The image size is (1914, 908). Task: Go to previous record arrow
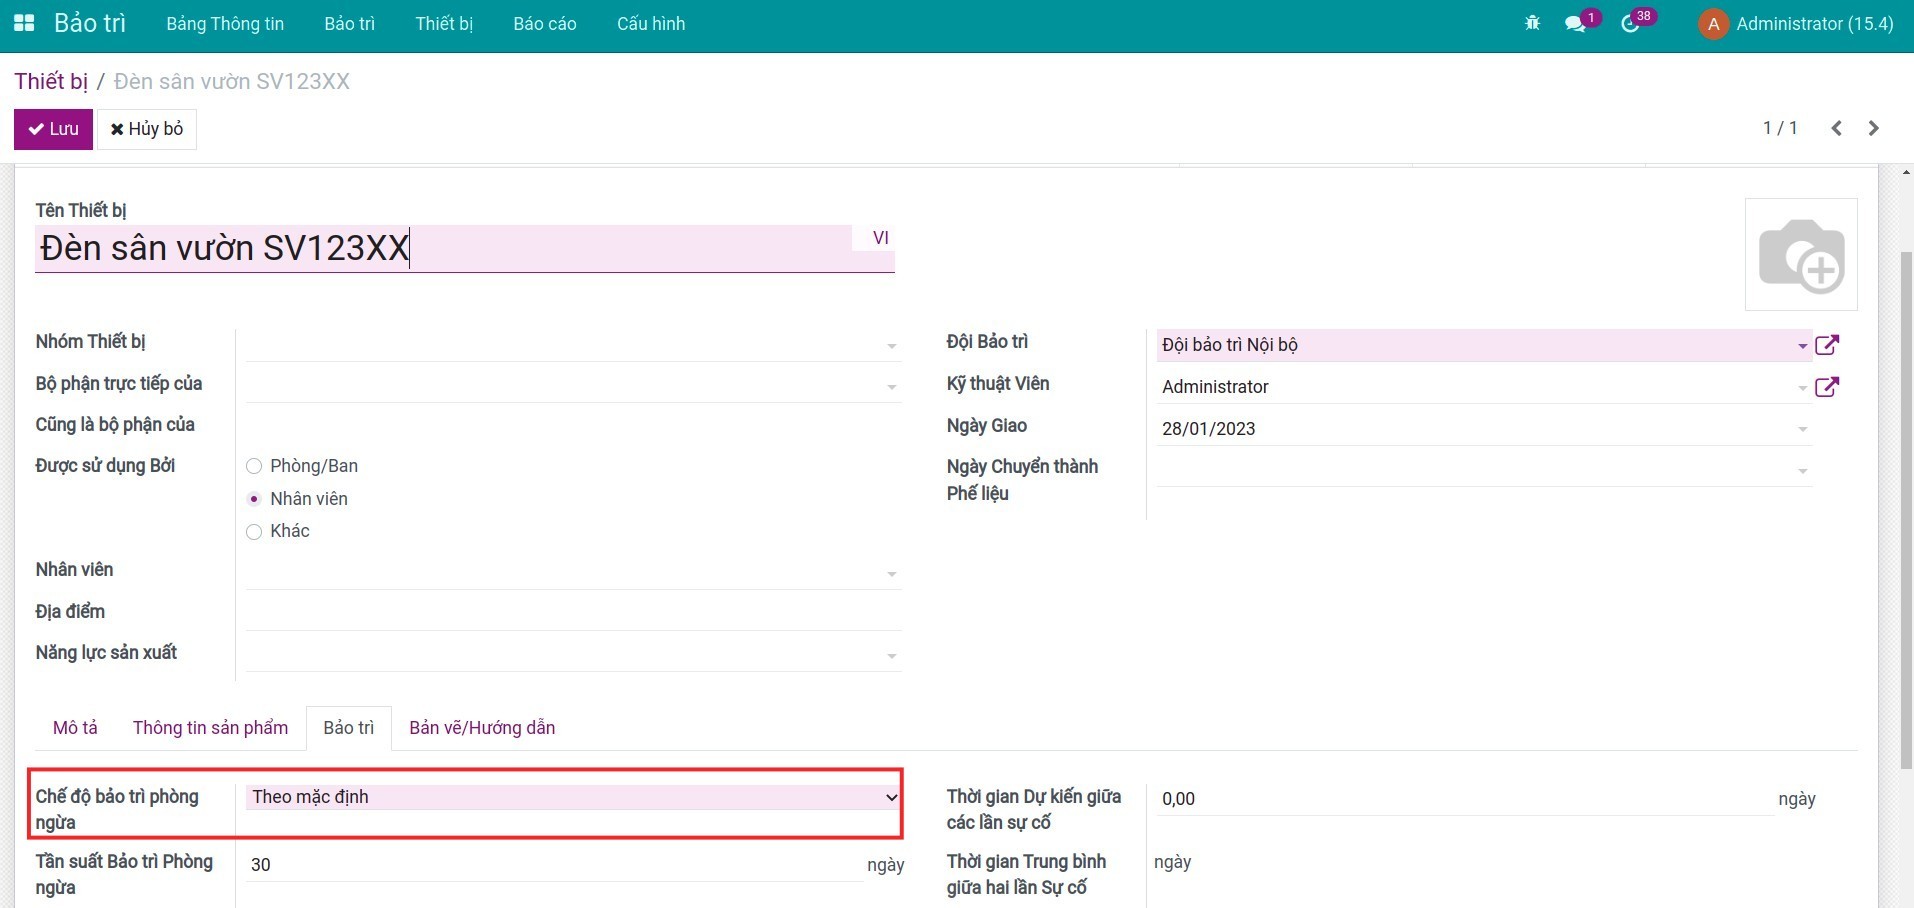(x=1836, y=128)
